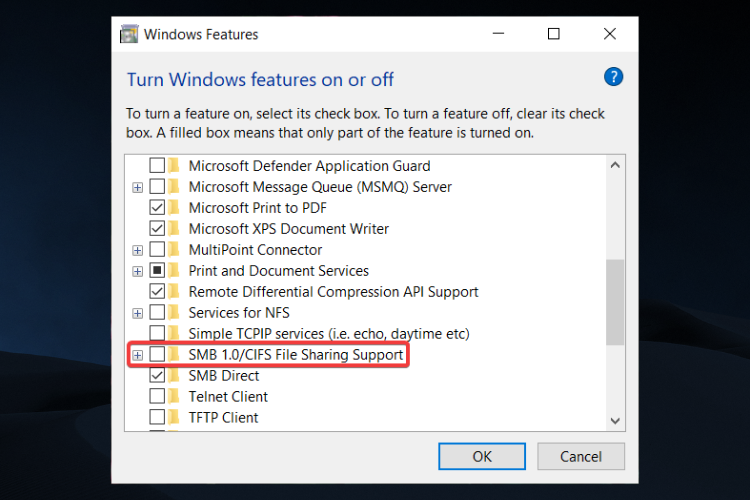Viewport: 750px width, 500px height.
Task: Click the Cancel button
Action: click(x=581, y=456)
